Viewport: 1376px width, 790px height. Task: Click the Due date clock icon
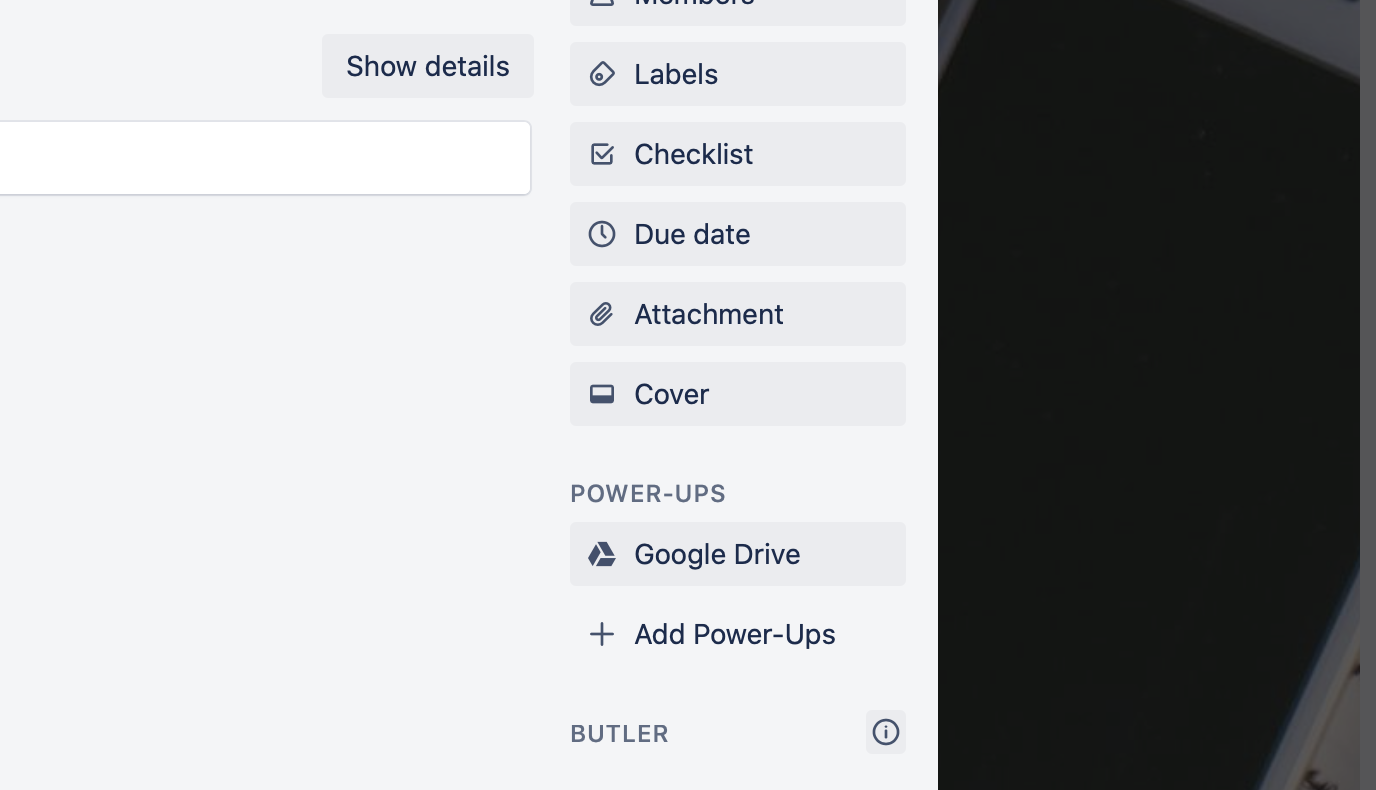601,234
